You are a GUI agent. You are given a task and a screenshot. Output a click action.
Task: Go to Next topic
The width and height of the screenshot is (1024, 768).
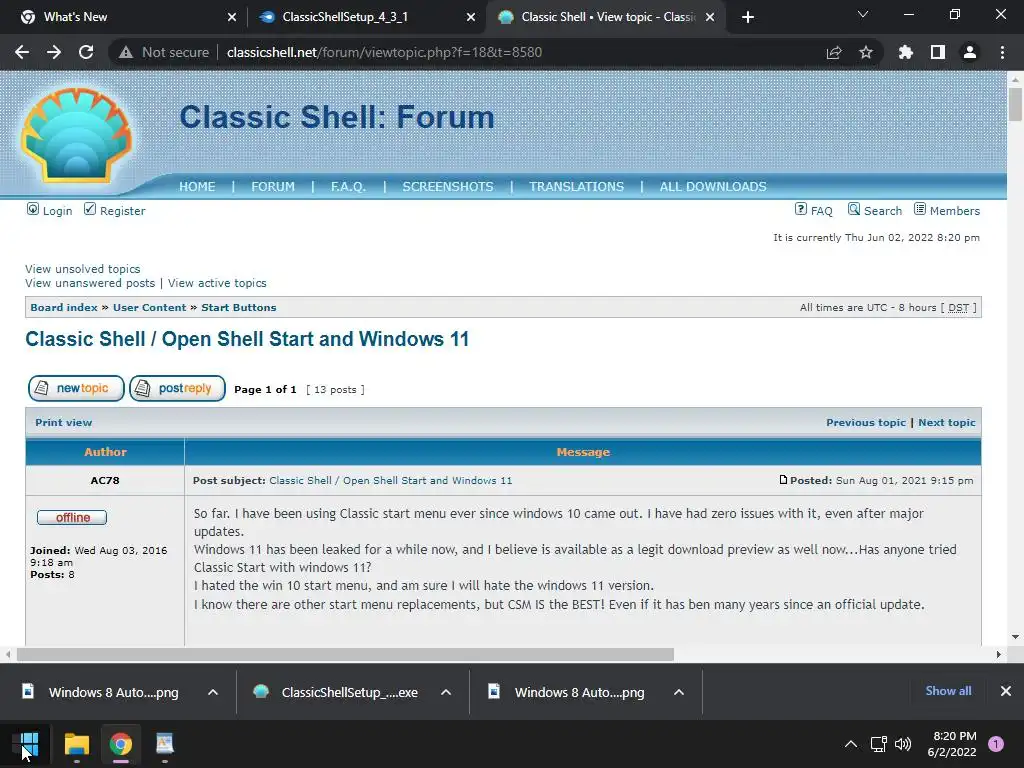[x=947, y=423]
